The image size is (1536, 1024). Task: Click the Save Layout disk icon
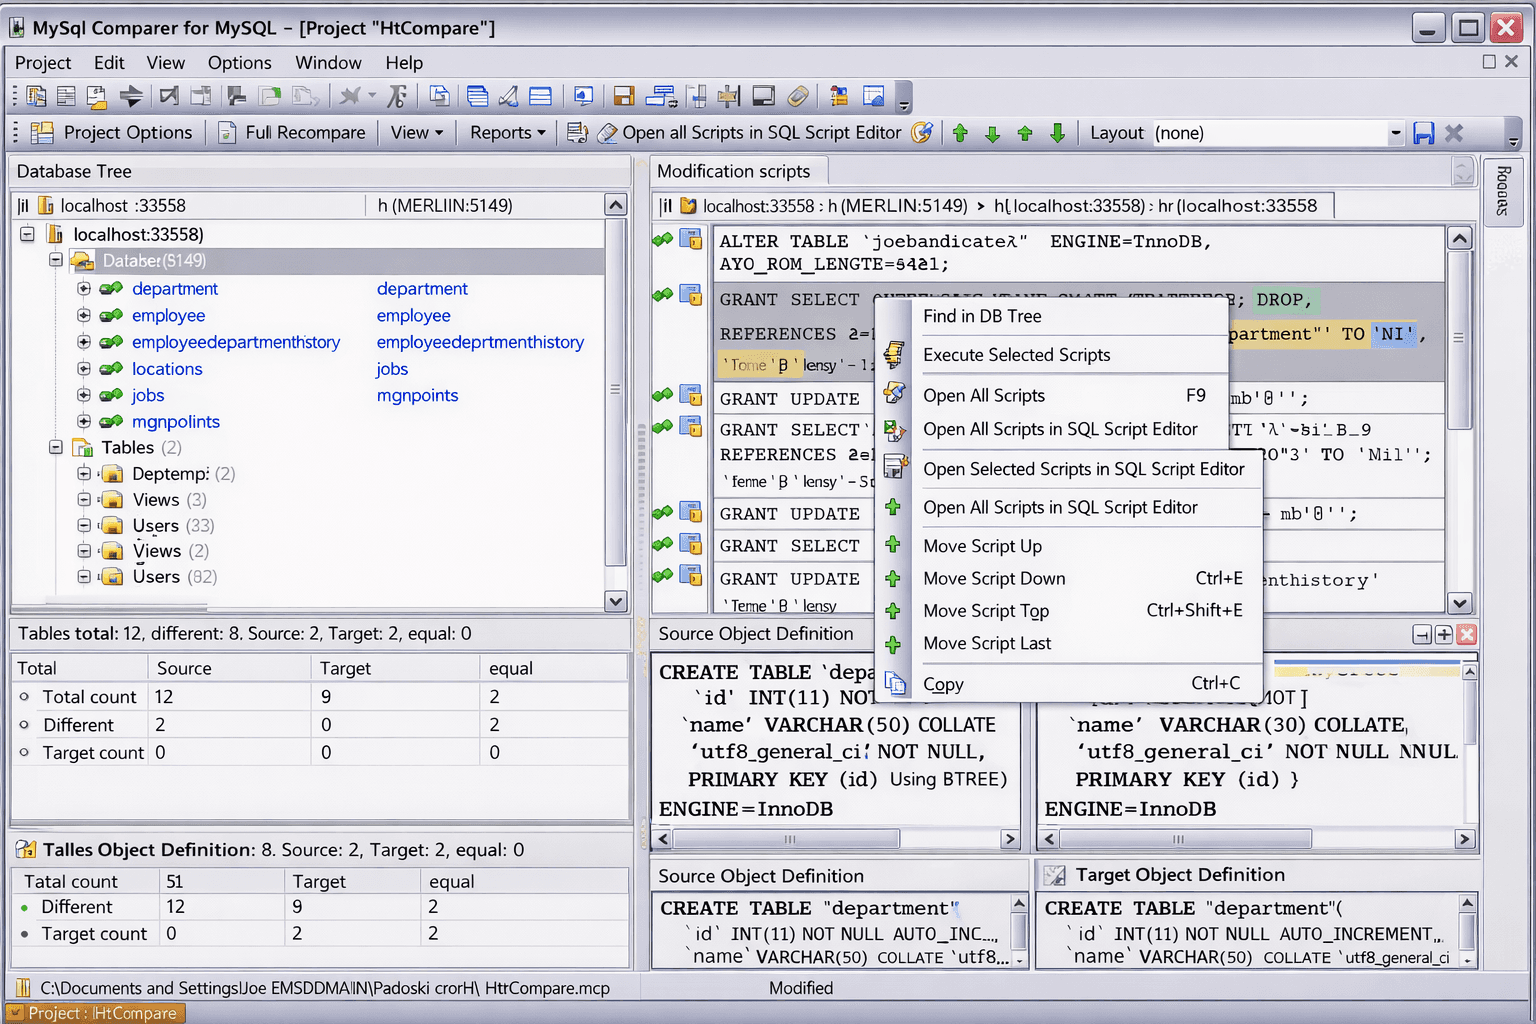[1423, 132]
